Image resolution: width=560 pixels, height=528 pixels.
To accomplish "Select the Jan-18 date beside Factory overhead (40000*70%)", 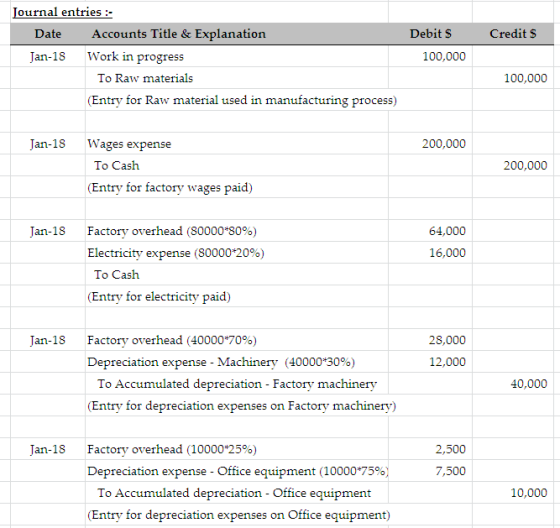I will [48, 340].
